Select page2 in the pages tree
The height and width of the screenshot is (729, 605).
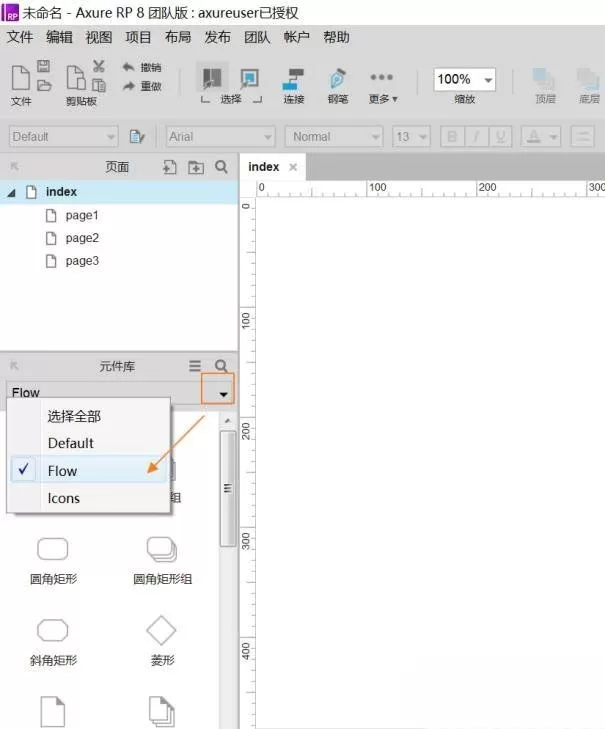point(82,238)
